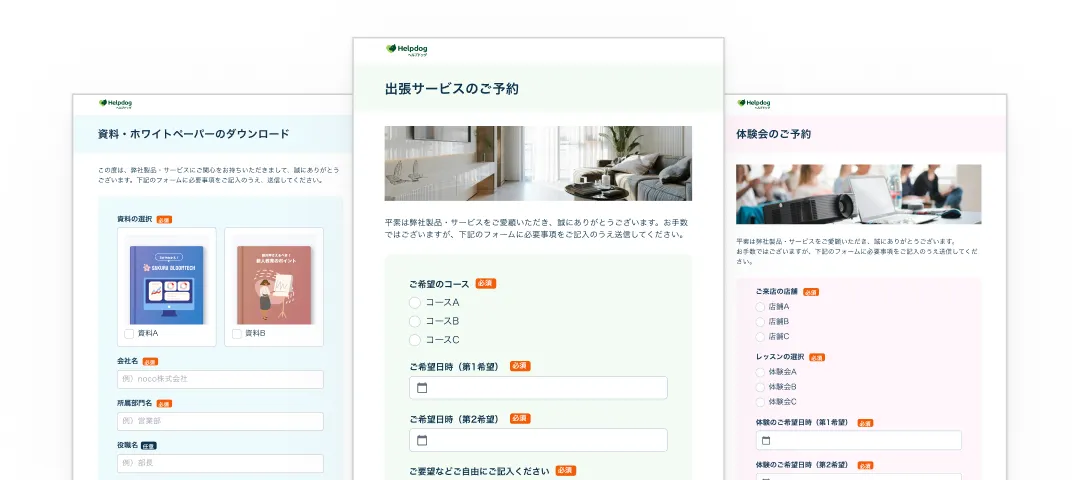Click the 資料B brown book cover thumbnail

pyautogui.click(x=274, y=284)
